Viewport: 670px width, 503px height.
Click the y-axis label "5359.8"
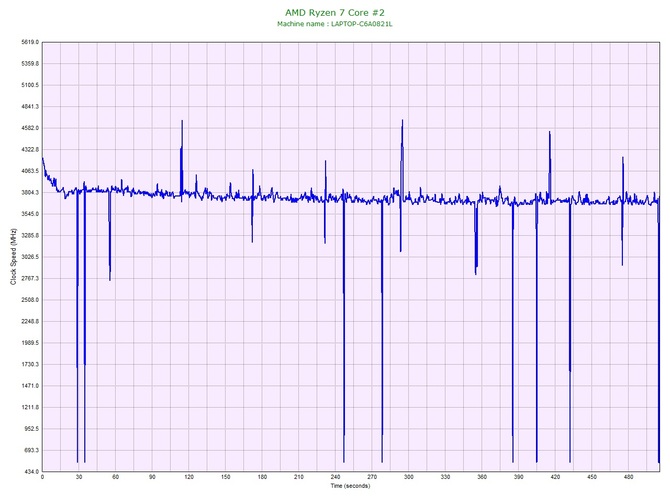(x=30, y=64)
